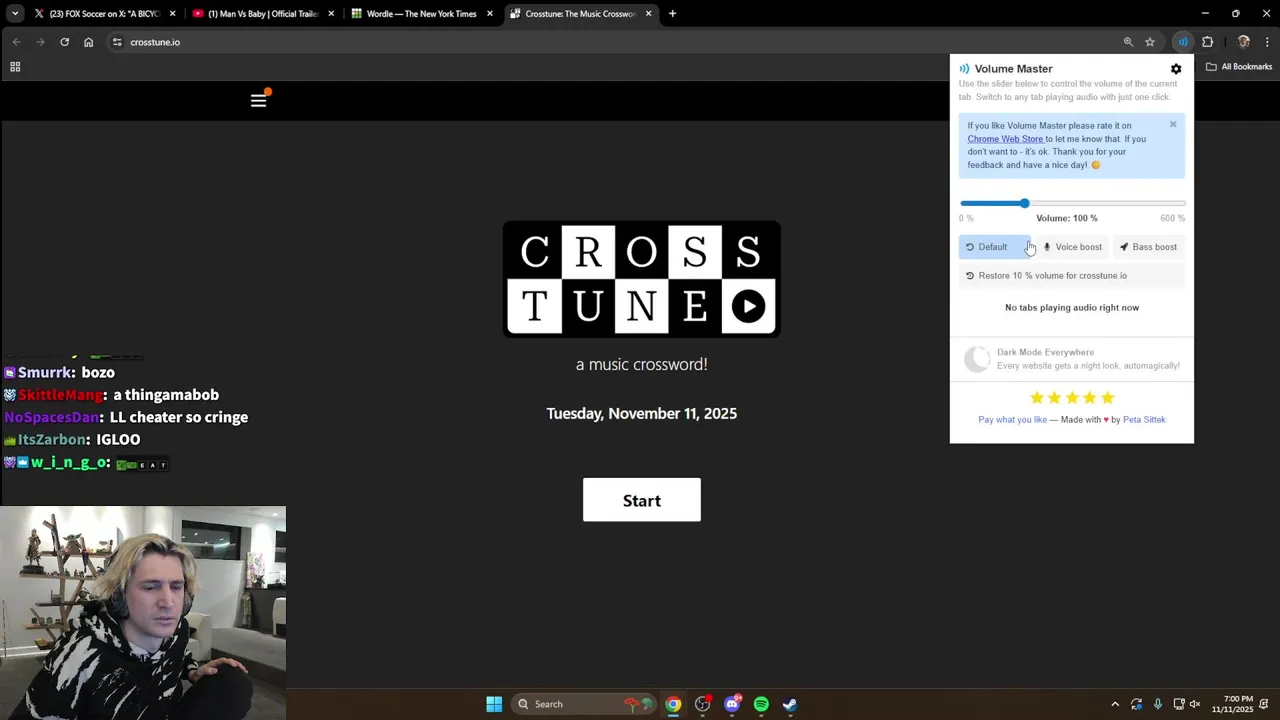Open the Chrome profile avatar
This screenshot has width=1280, height=720.
(1243, 42)
